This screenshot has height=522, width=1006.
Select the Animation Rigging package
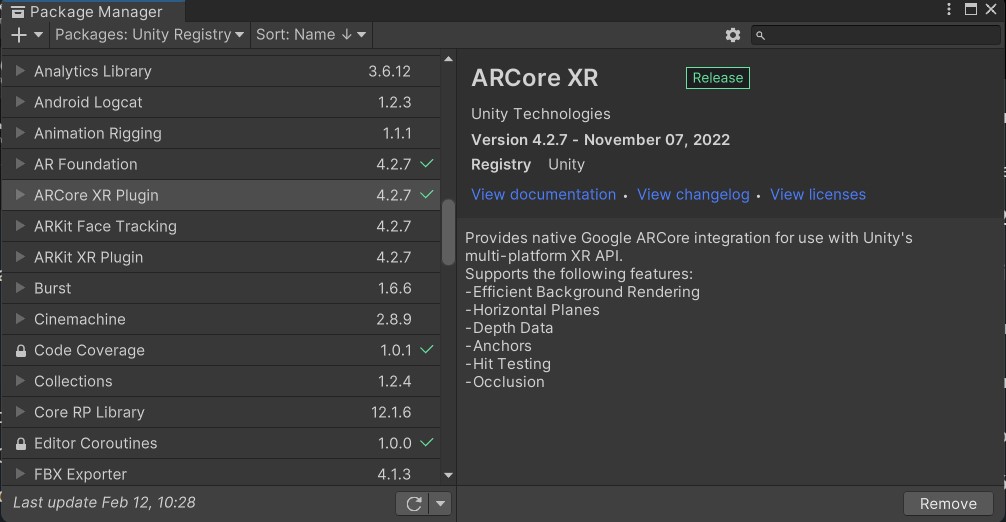pos(221,133)
